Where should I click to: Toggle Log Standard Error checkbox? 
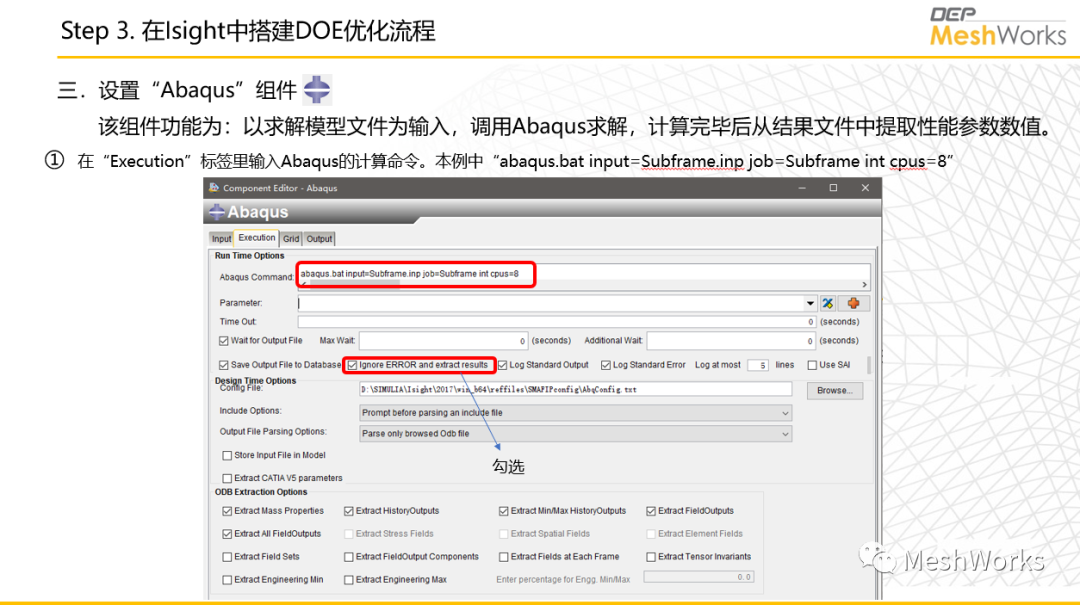point(606,365)
